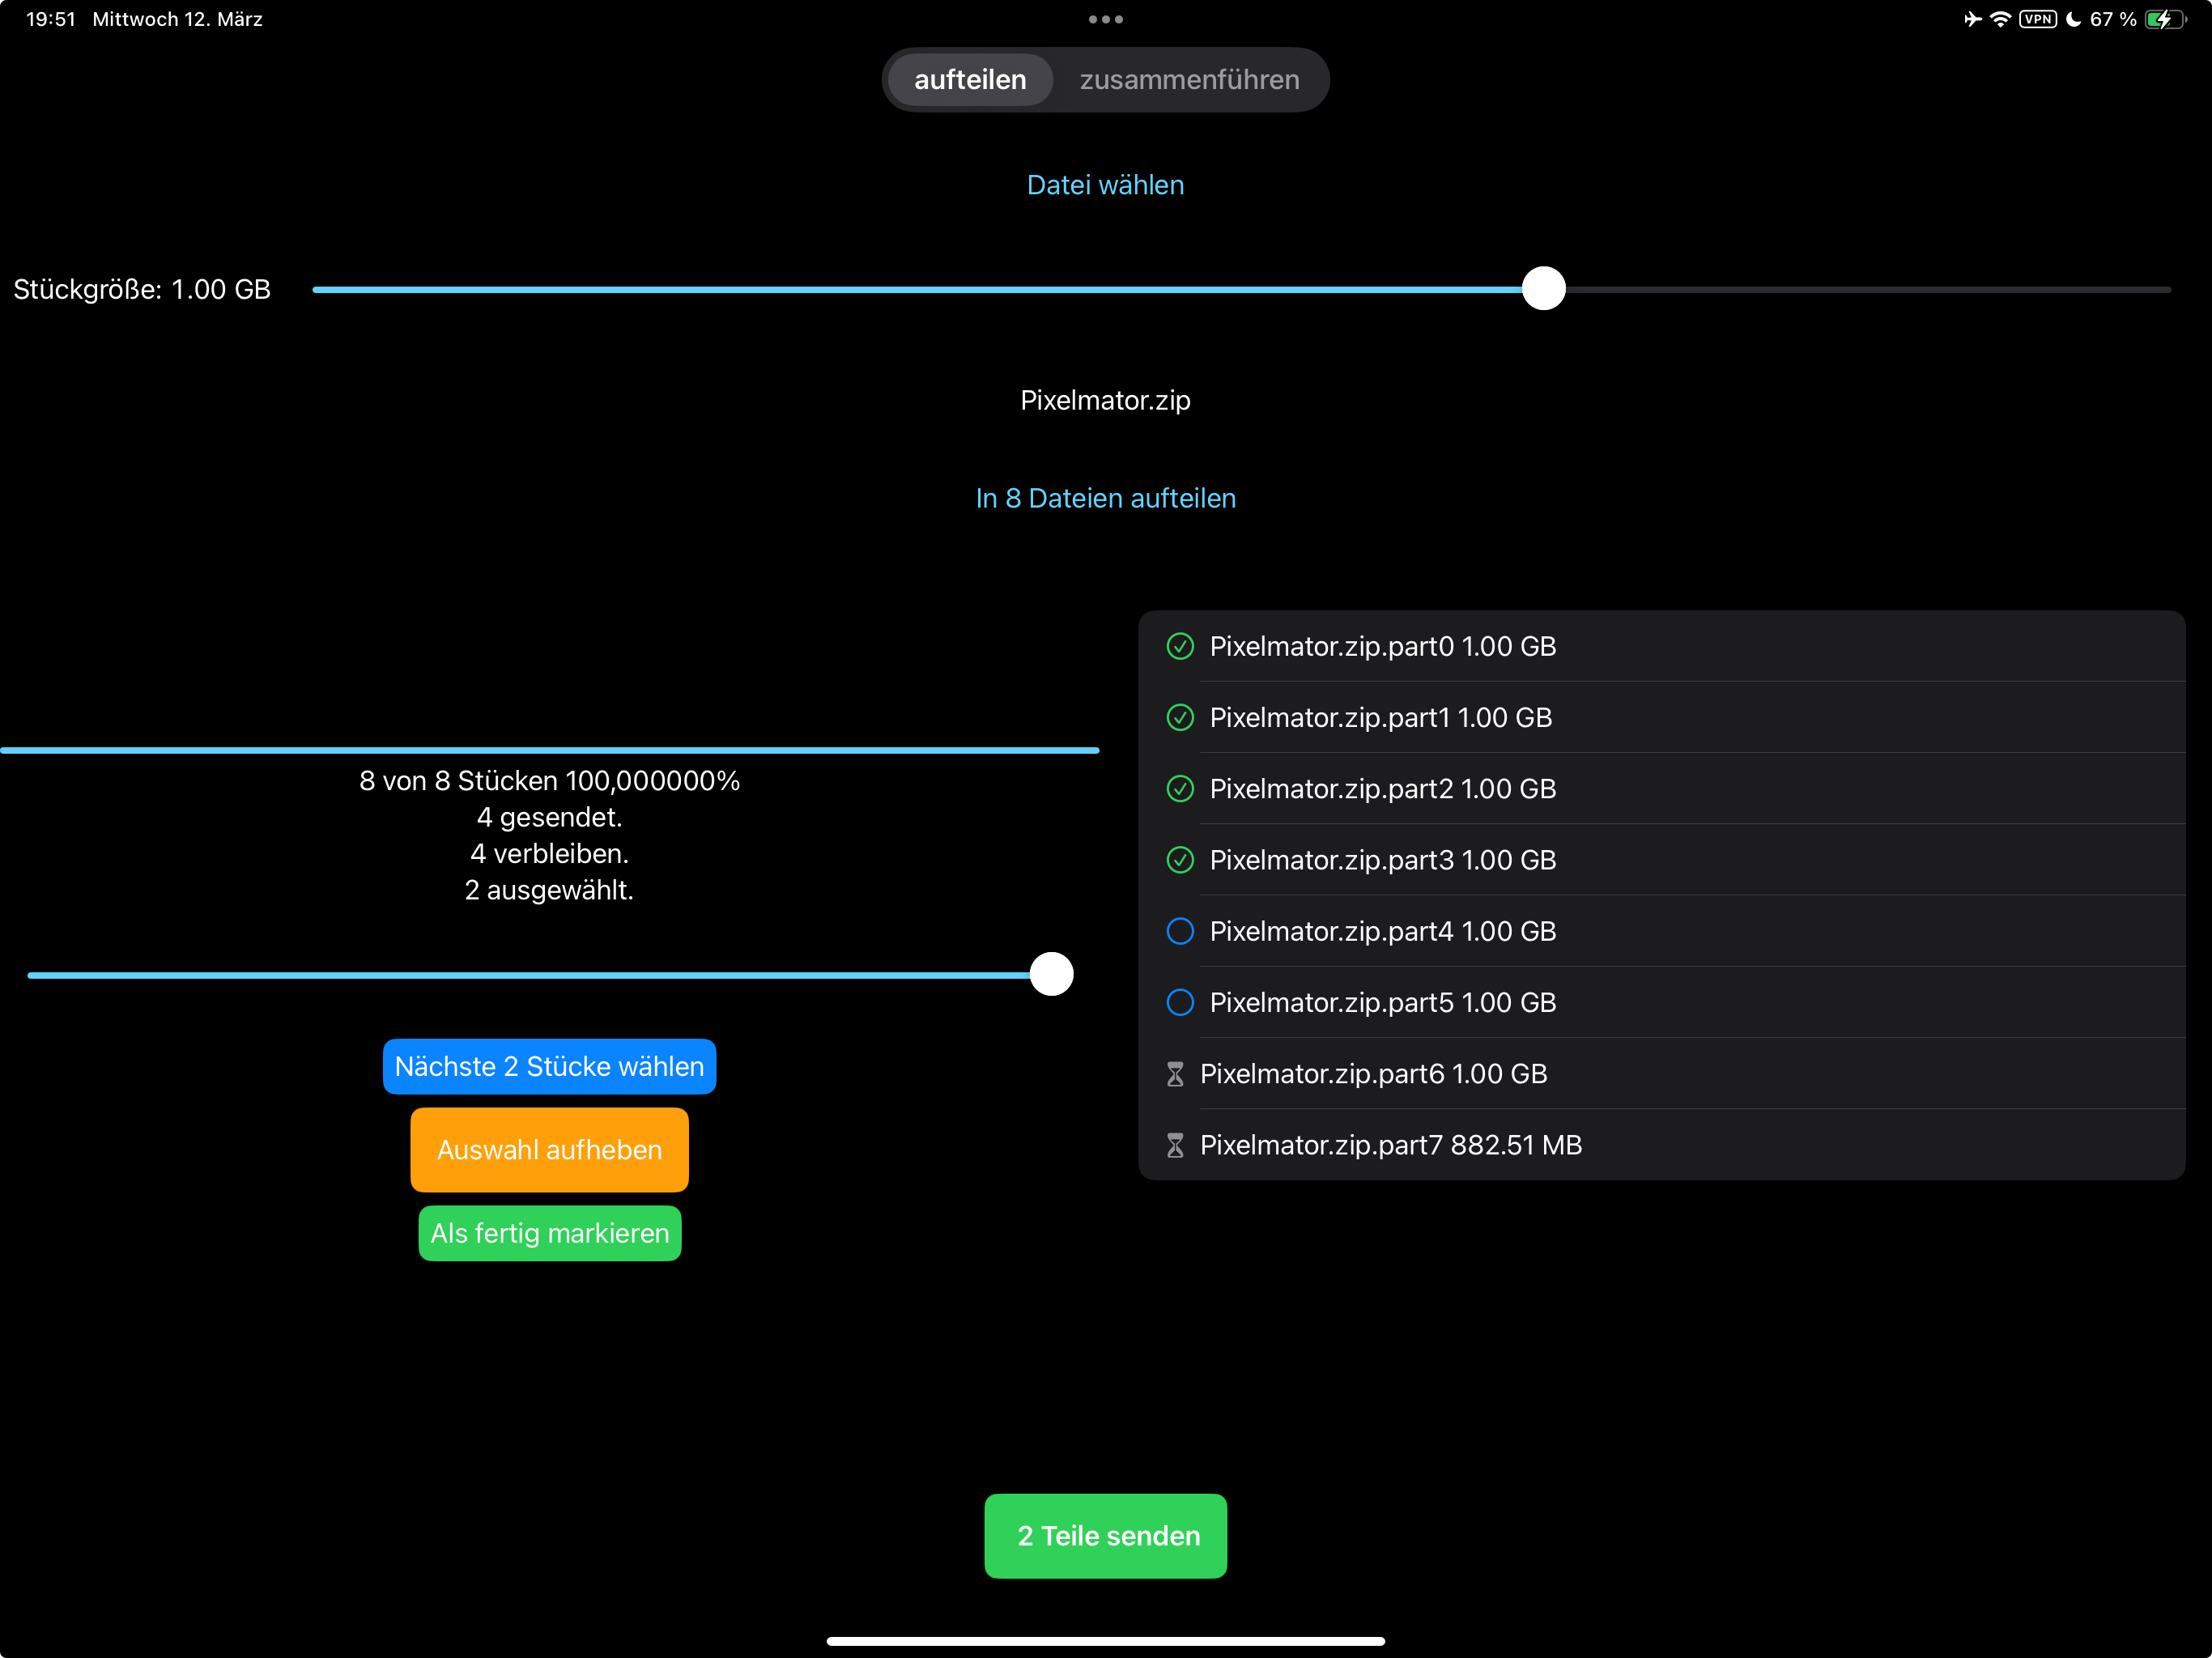The height and width of the screenshot is (1658, 2212).
Task: Toggle selection circle for Pixelmator.zip.part5
Action: tap(1180, 1002)
